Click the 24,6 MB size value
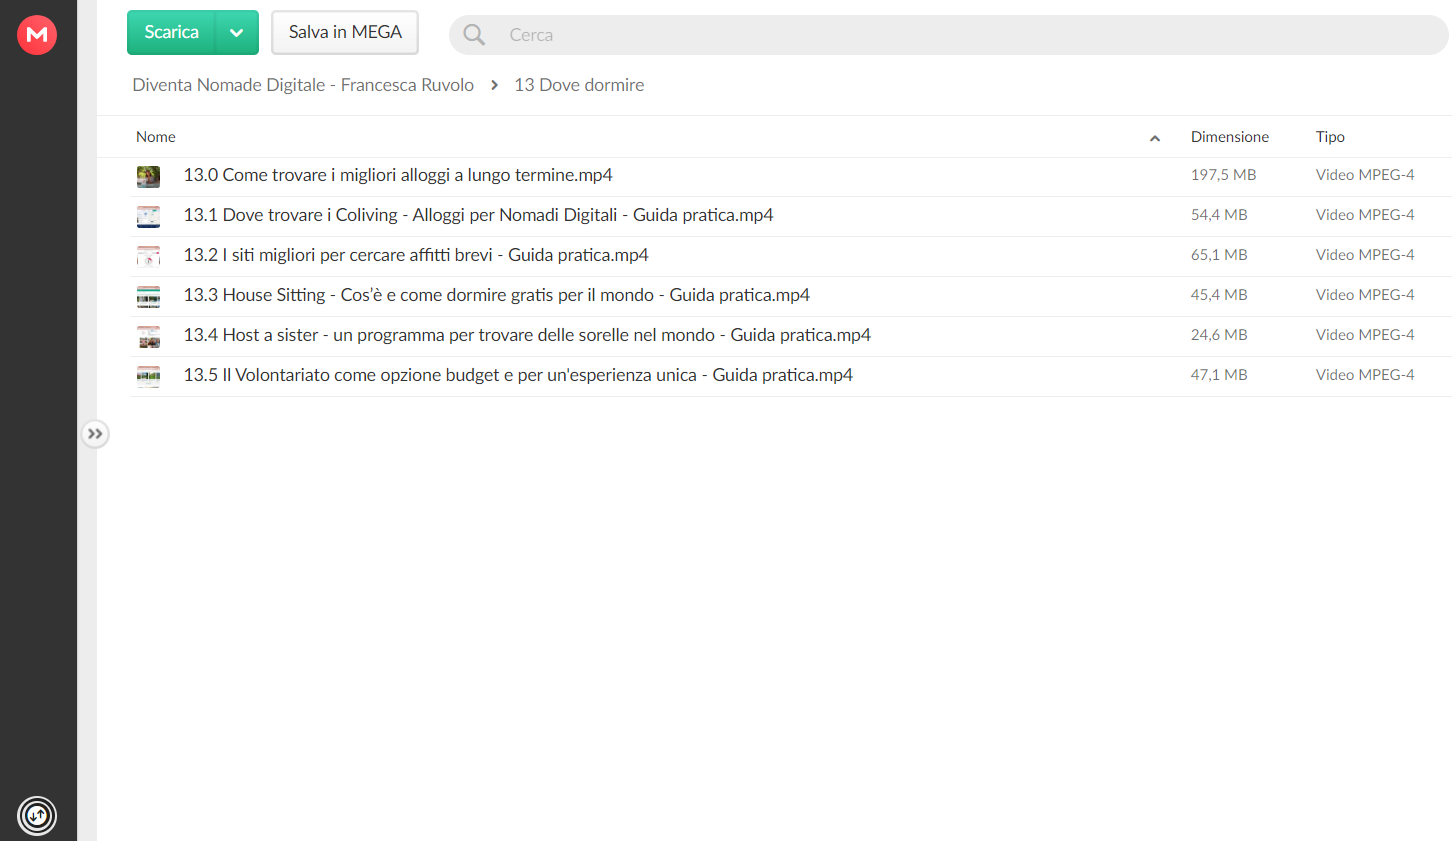The width and height of the screenshot is (1452, 841). (x=1219, y=335)
